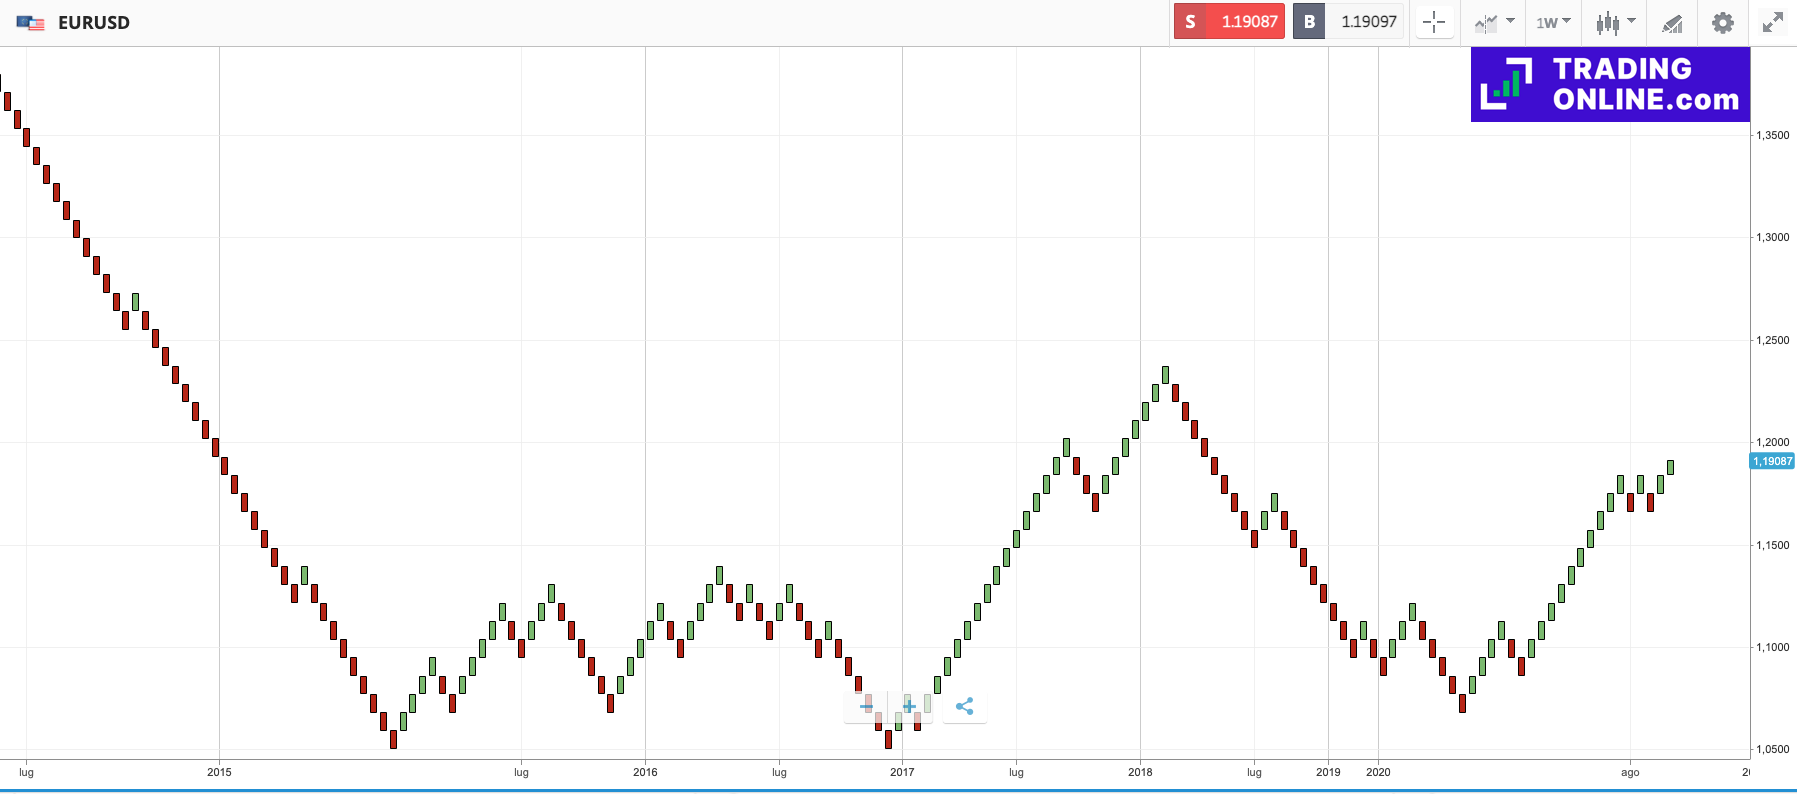This screenshot has height=794, width=1797.
Task: Click the 2019 time axis label
Action: coord(1328,772)
